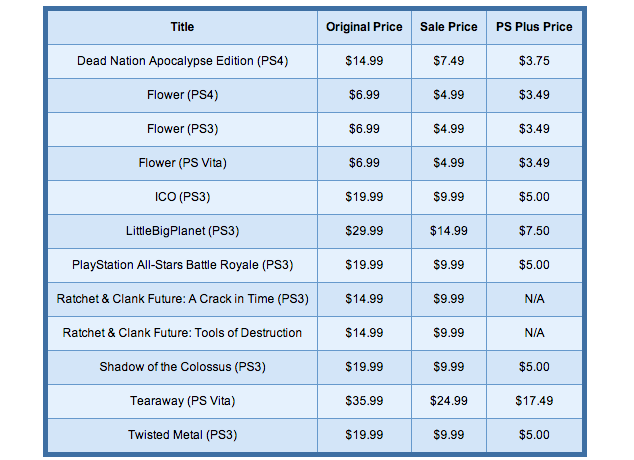Select the $7.49 sale price for Dead Nation
The width and height of the screenshot is (634, 460).
point(449,61)
